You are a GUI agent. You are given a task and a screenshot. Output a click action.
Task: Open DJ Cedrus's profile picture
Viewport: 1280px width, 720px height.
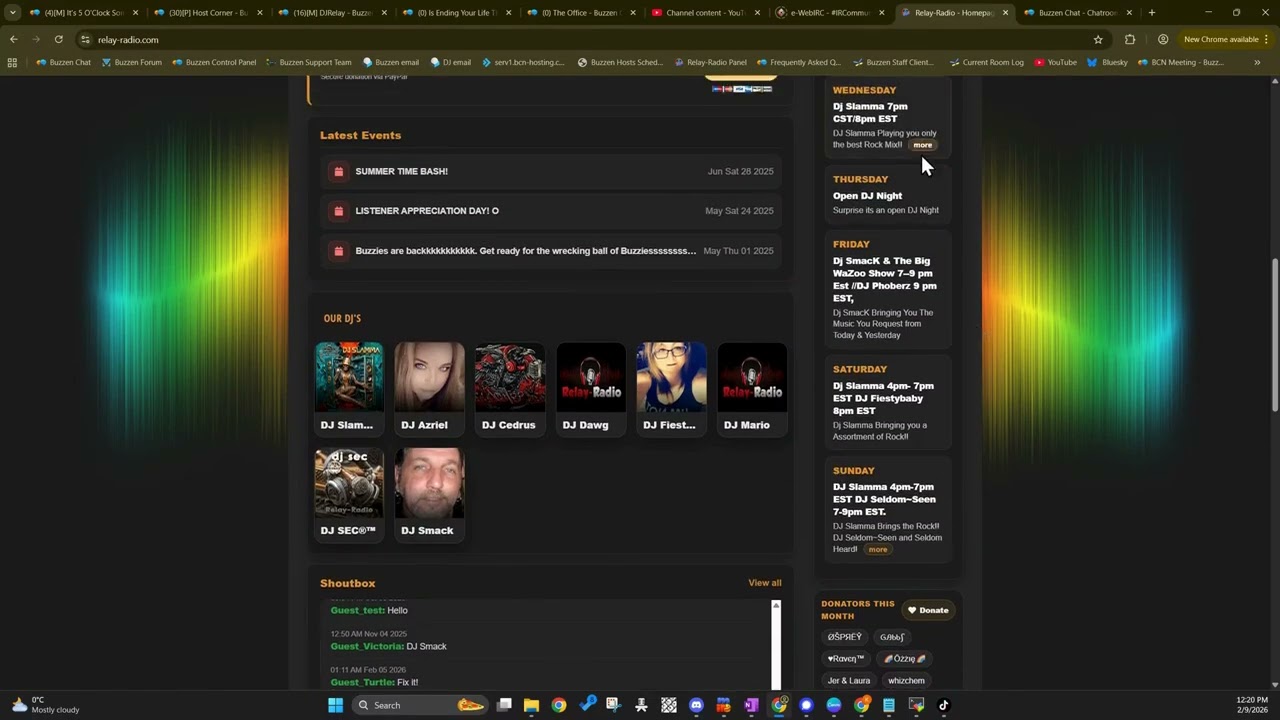click(x=510, y=377)
